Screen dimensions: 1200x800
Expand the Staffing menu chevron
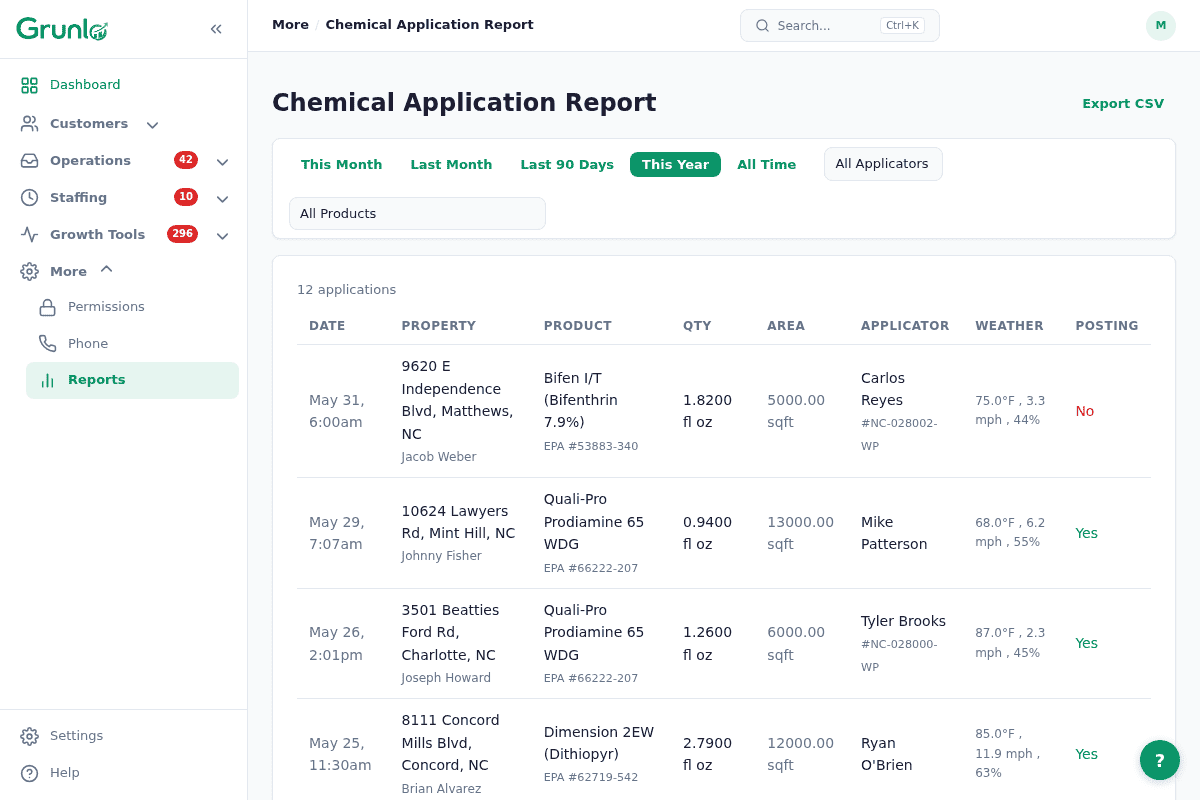(x=222, y=199)
